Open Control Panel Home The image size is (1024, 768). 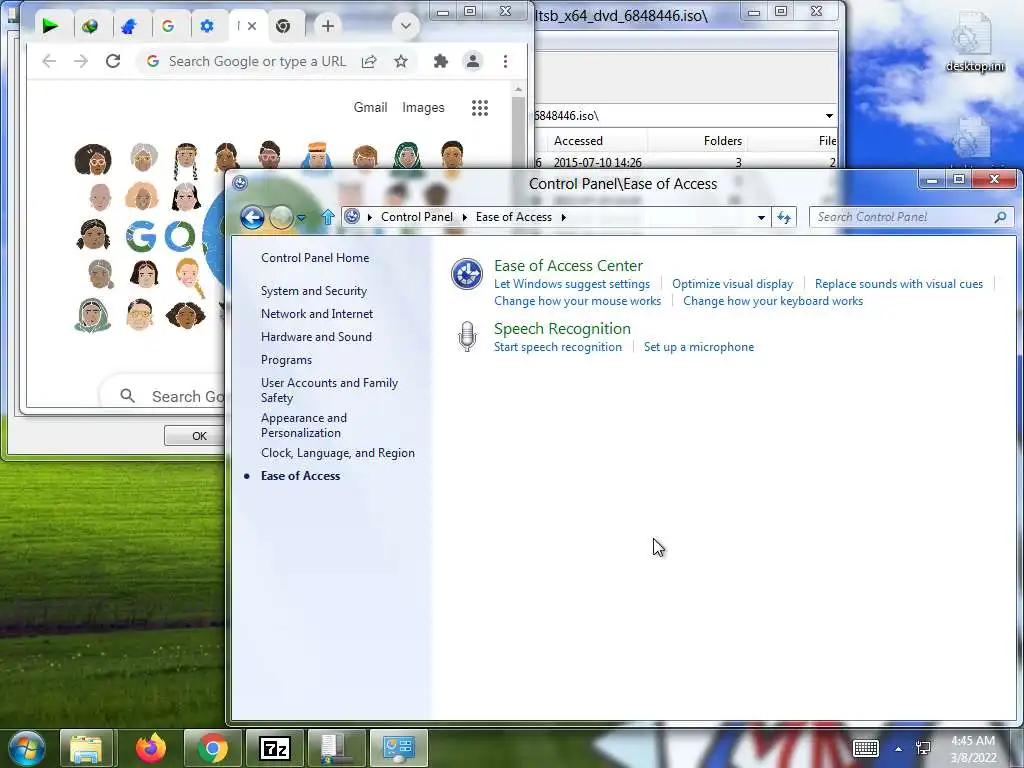[315, 258]
